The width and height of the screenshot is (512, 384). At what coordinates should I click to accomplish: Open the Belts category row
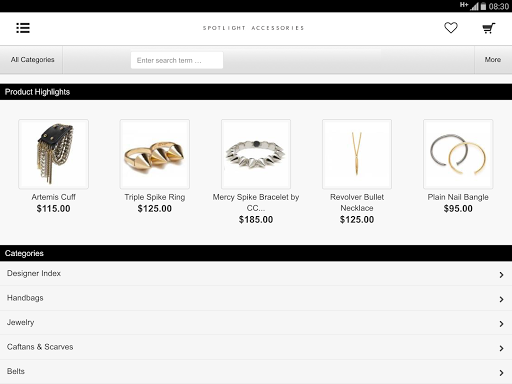(256, 372)
